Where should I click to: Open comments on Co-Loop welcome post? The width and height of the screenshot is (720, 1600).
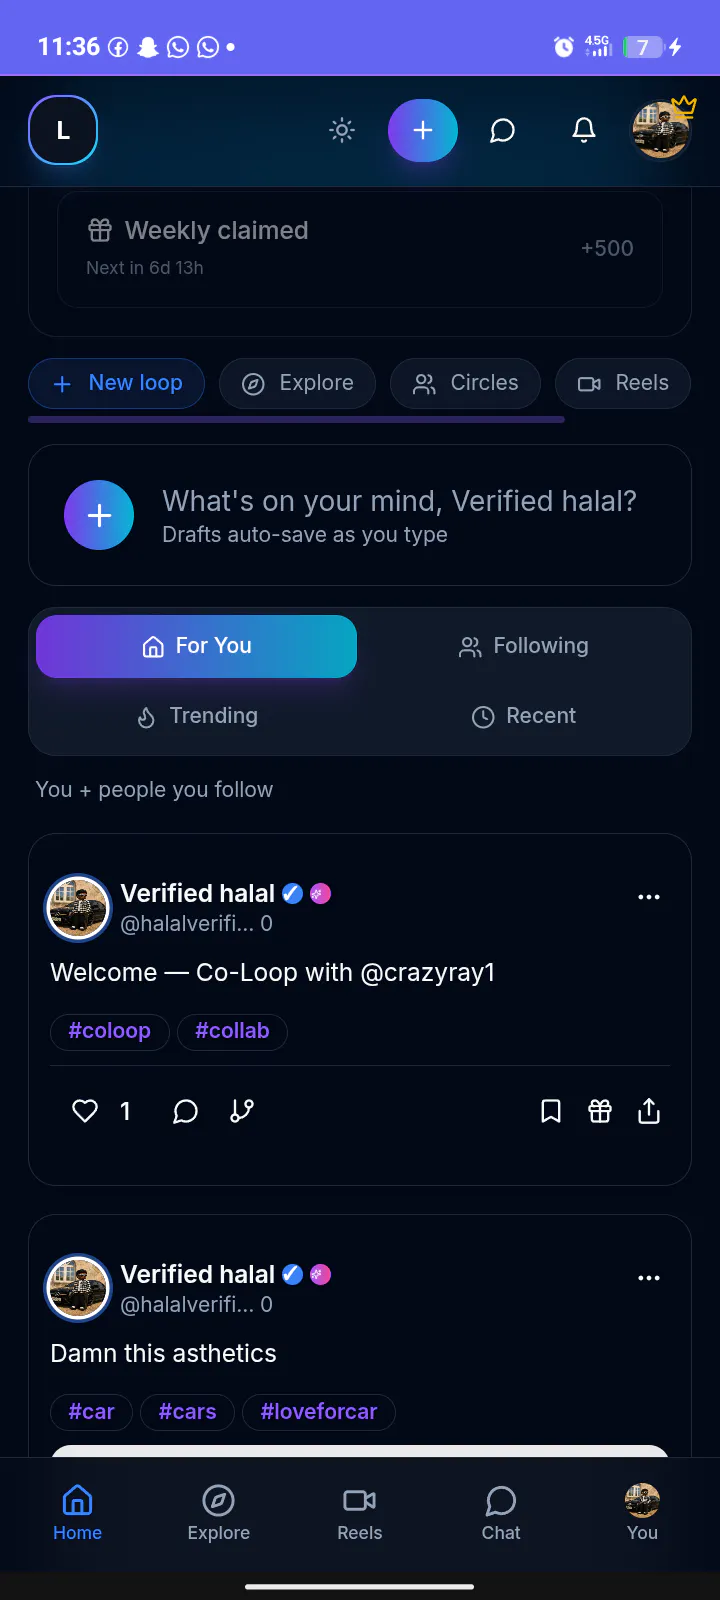185,1111
